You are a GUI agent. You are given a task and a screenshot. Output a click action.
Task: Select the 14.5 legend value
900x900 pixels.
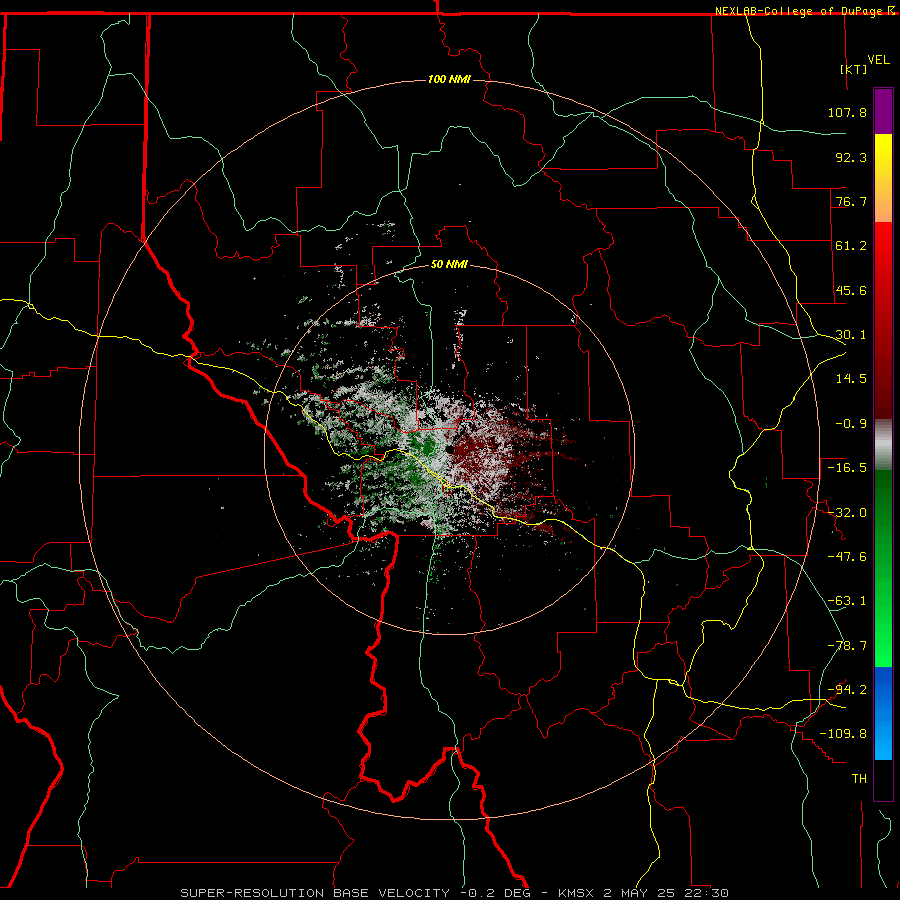(x=851, y=379)
